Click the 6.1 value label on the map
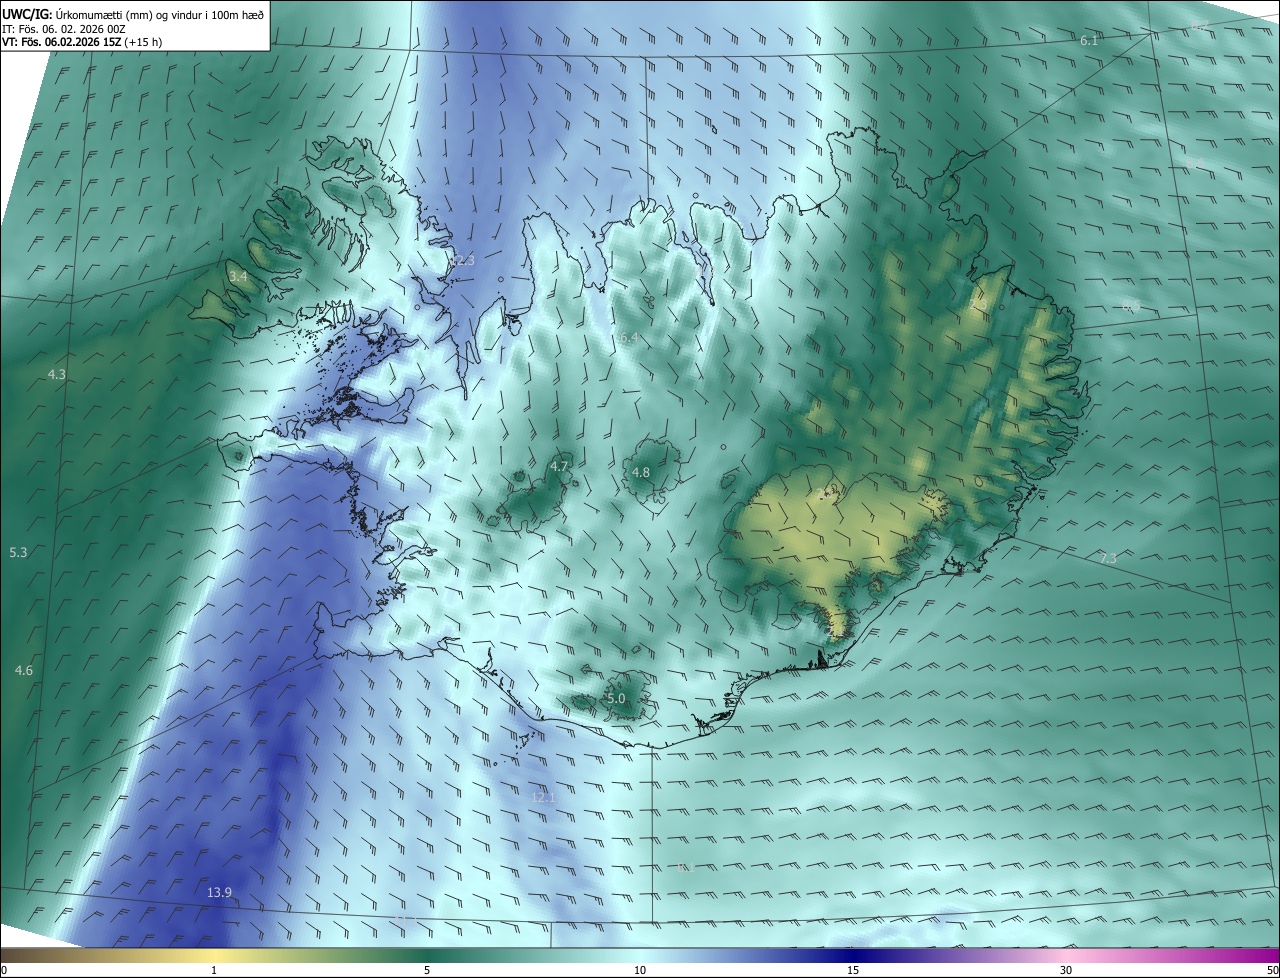1280x978 pixels. [1089, 41]
